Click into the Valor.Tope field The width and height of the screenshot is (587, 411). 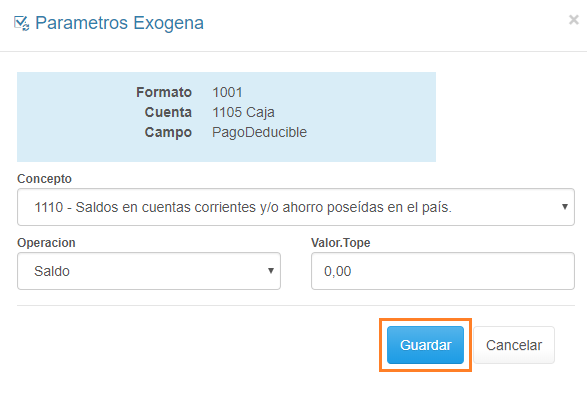[x=443, y=271]
